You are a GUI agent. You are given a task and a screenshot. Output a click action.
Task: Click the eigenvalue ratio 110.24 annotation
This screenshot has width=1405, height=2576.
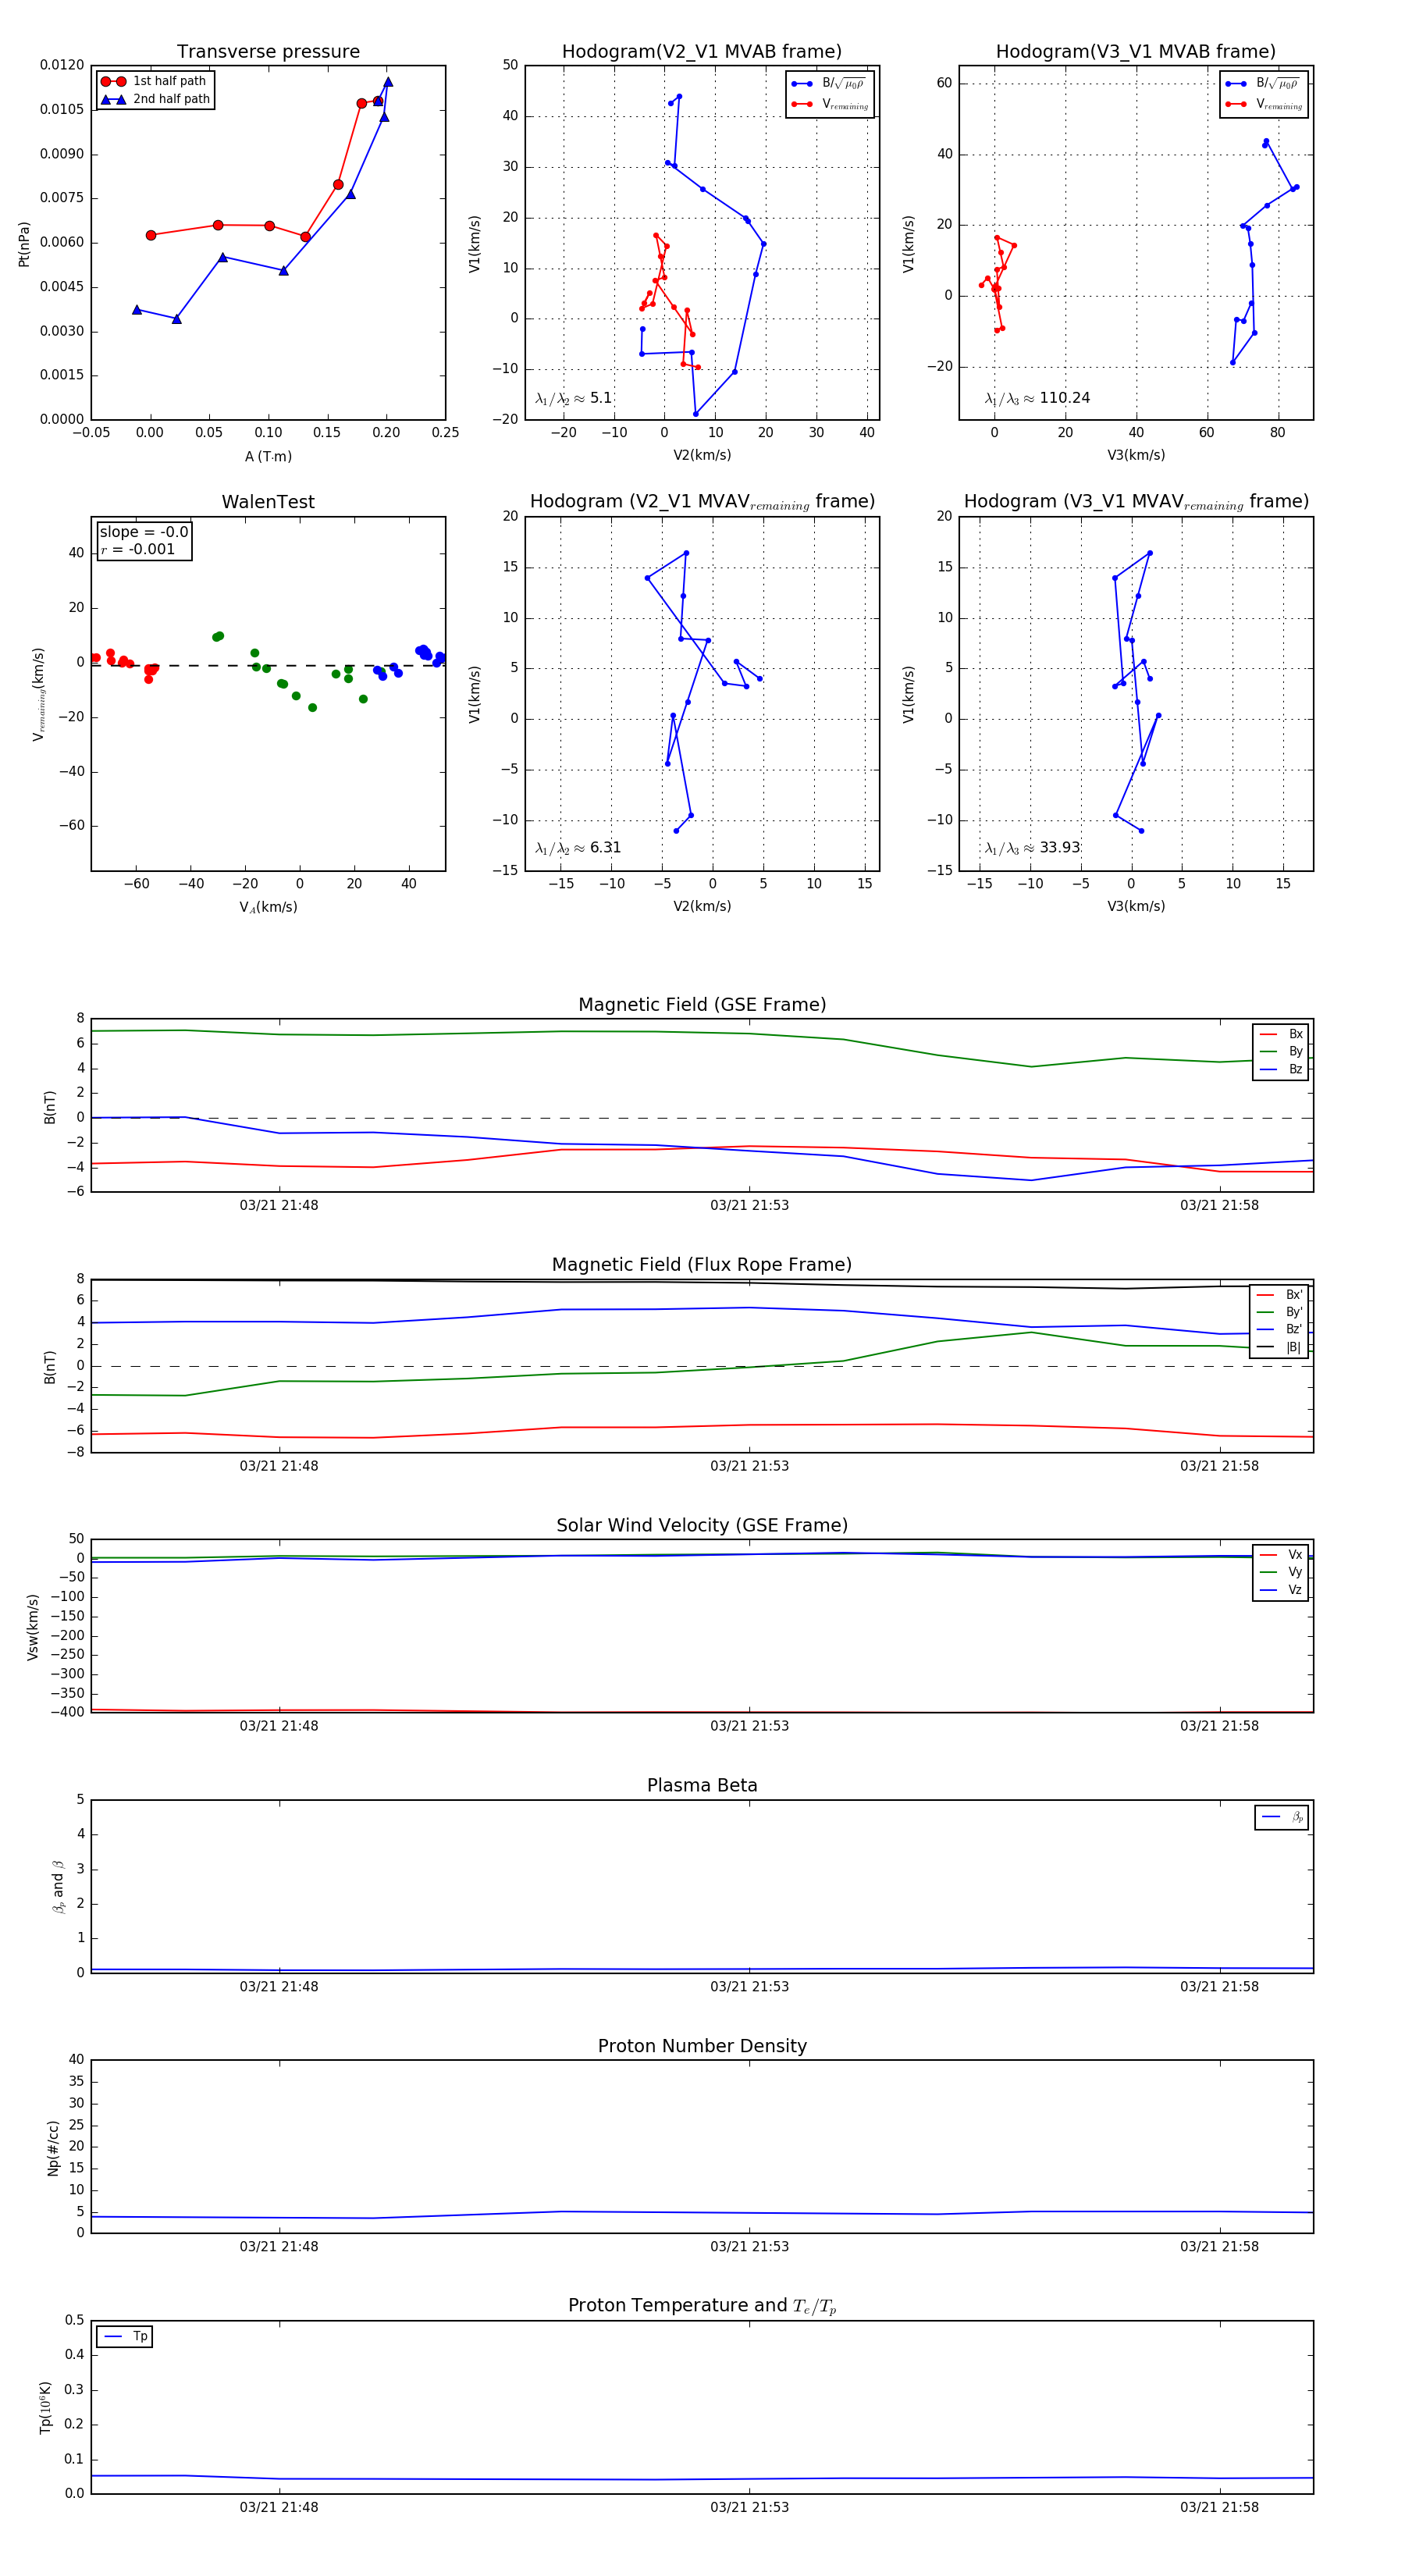coord(1037,398)
